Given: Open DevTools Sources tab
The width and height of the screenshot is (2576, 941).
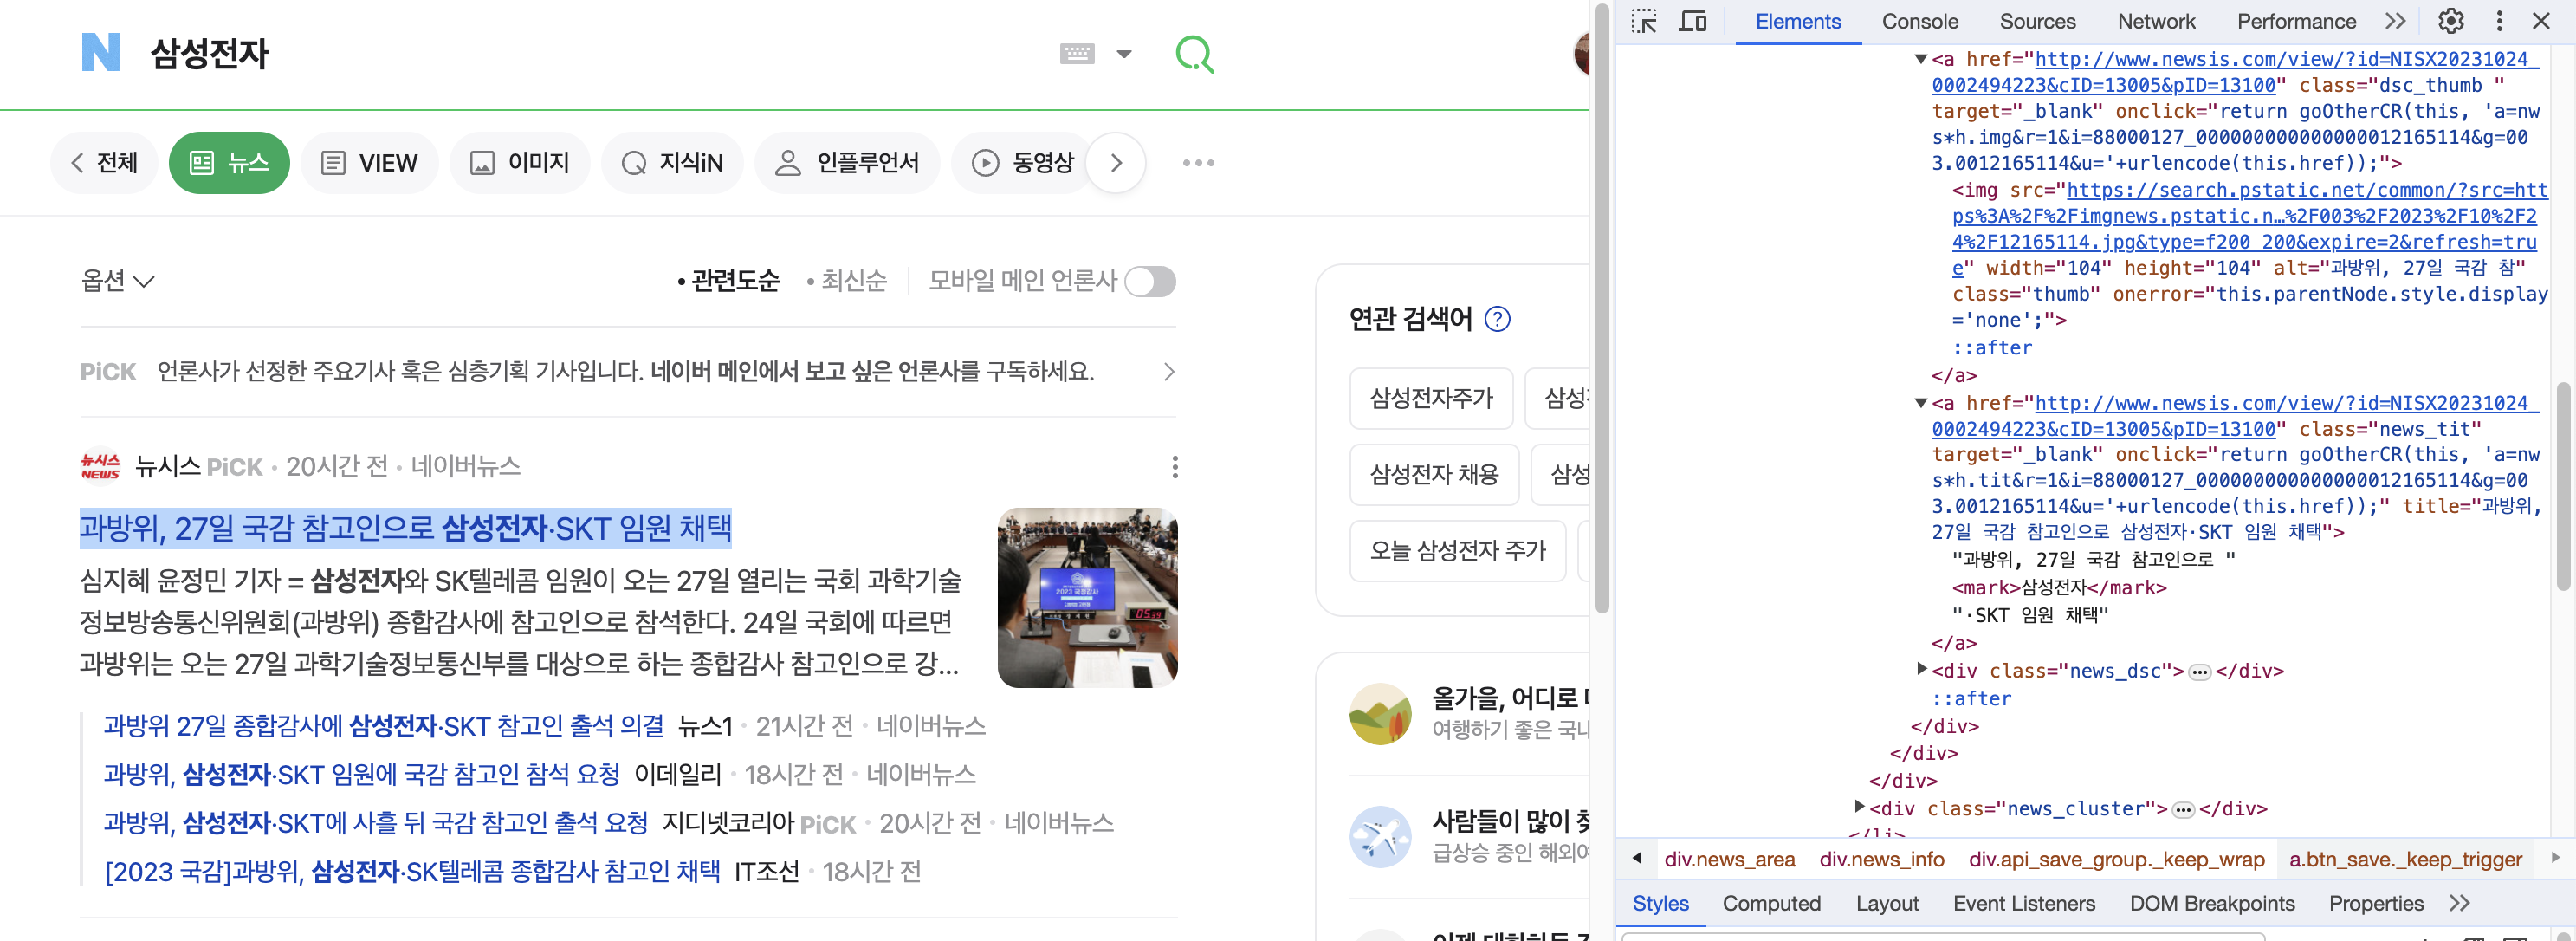Looking at the screenshot, I should 2037,22.
